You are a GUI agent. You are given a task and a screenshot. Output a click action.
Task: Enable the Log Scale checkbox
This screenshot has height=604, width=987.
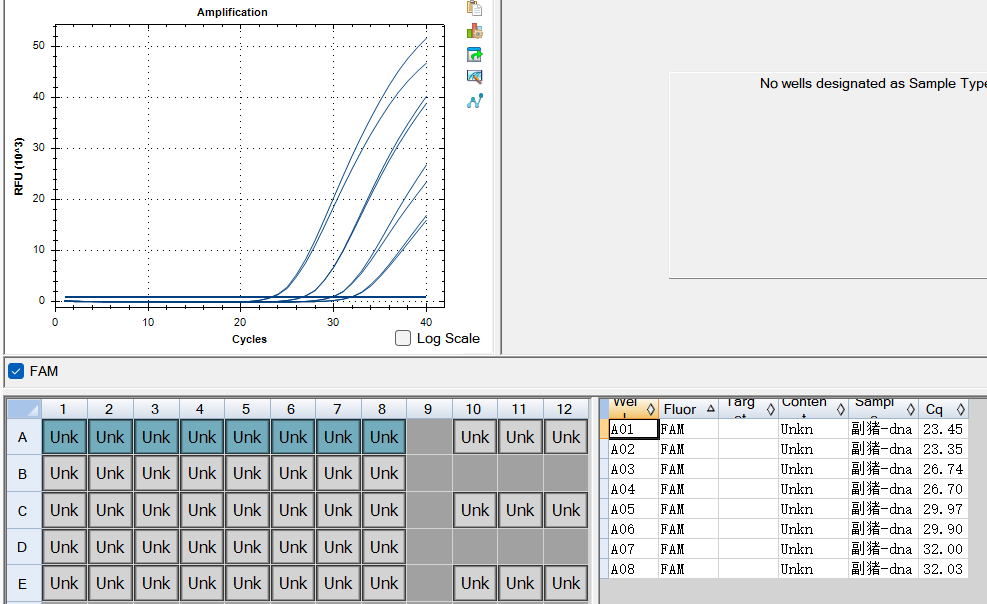coord(403,338)
